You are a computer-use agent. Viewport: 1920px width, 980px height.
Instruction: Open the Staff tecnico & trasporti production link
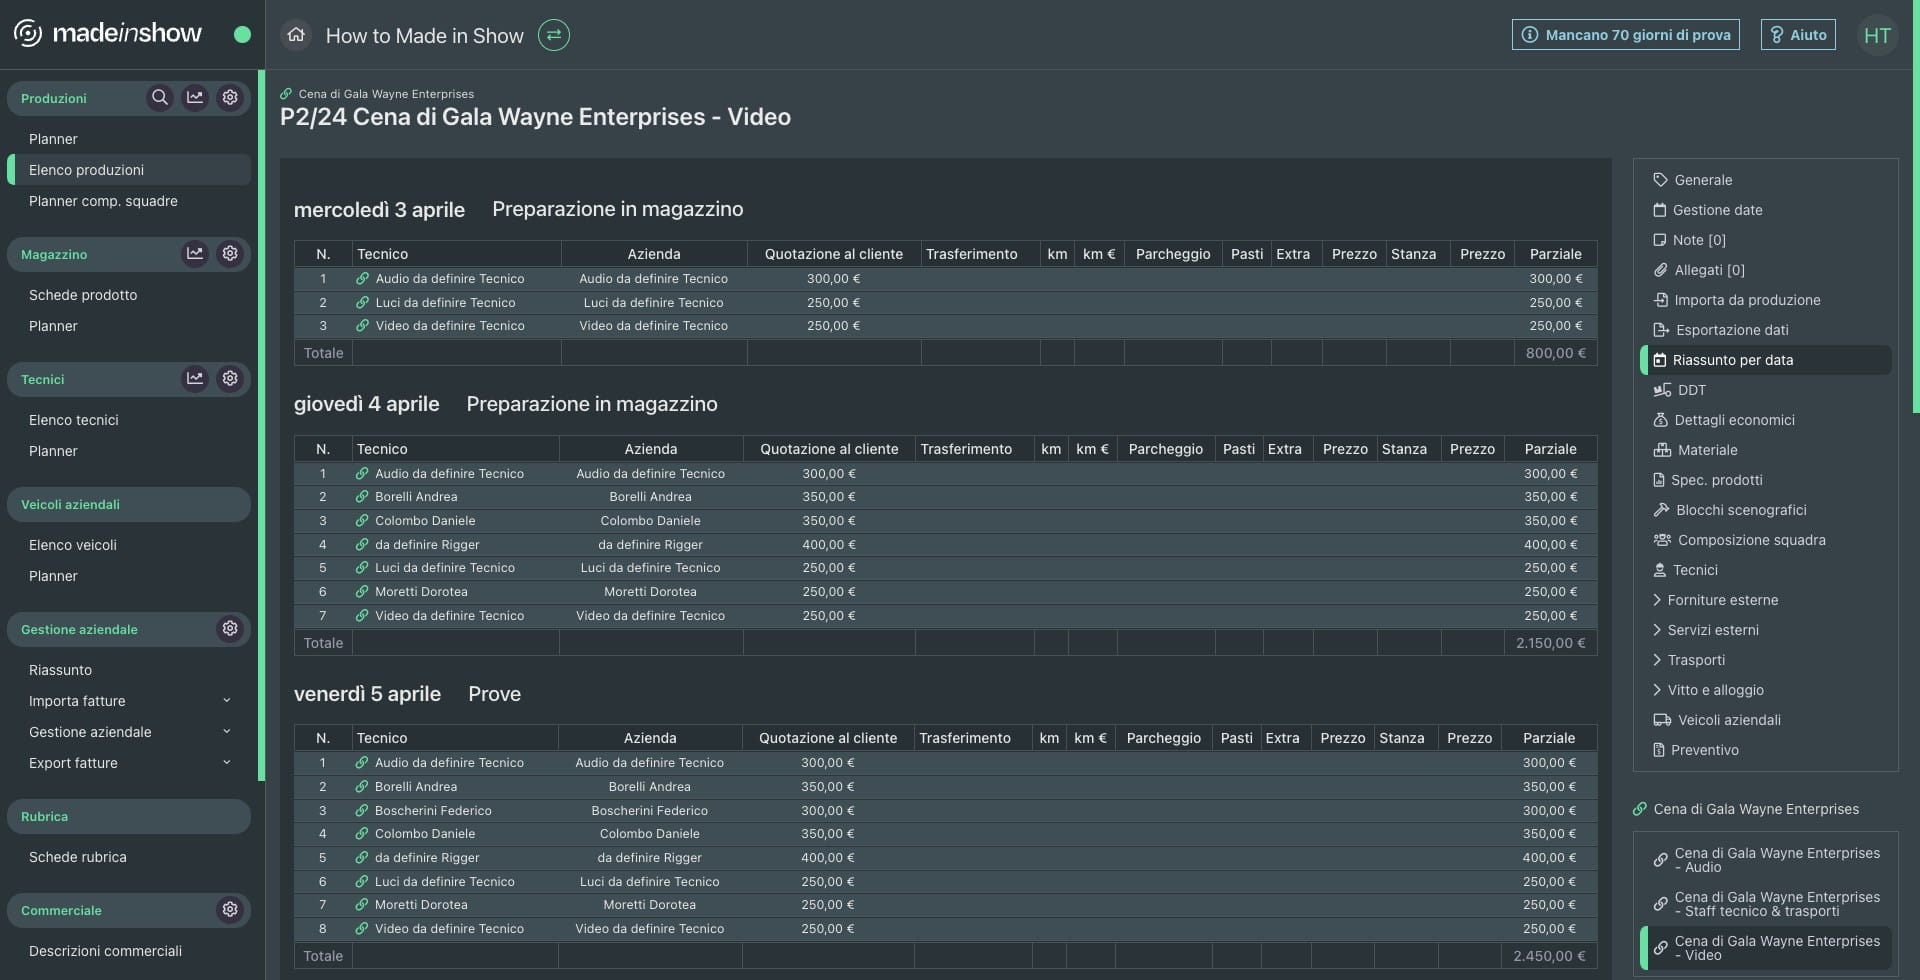(x=1766, y=904)
